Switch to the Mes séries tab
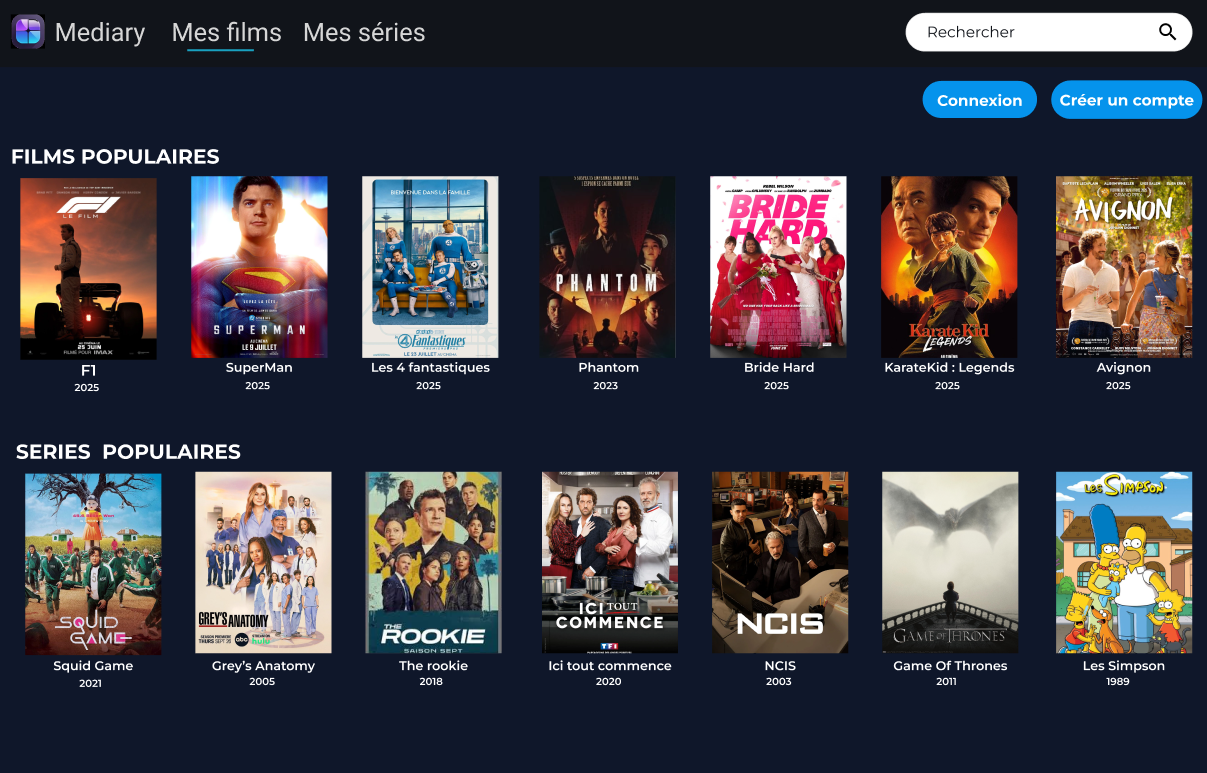Screen dimensions: 1207x773 pyautogui.click(x=364, y=33)
